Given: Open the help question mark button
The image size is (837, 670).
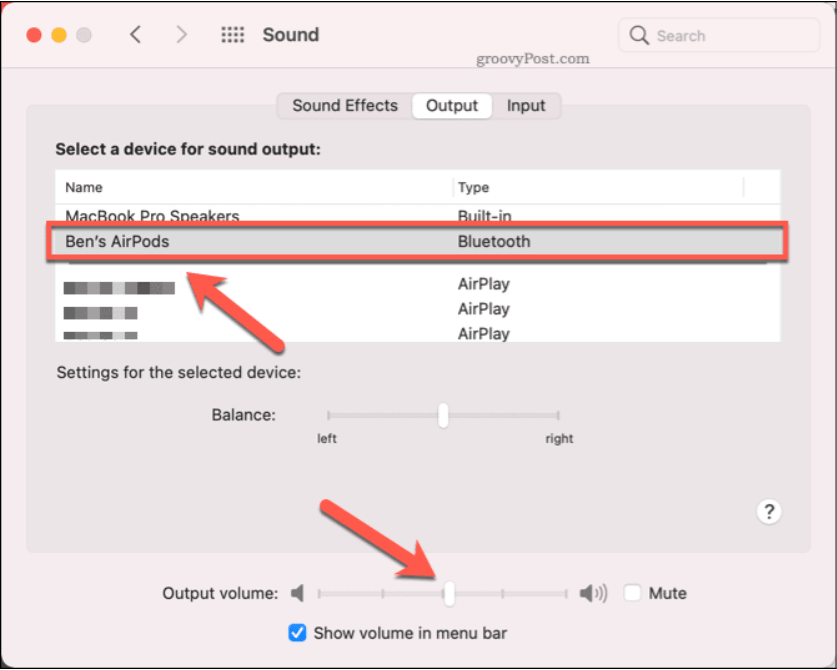Looking at the screenshot, I should 769,511.
